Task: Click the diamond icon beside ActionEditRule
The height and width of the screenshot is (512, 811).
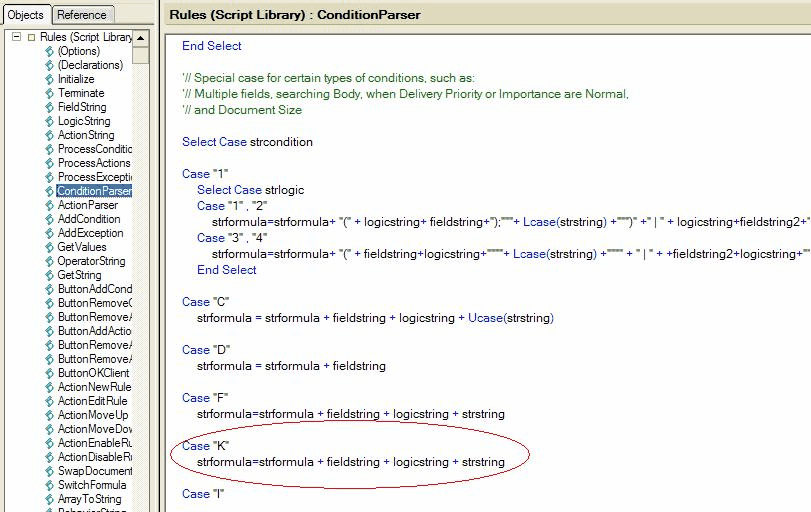Action: point(49,400)
